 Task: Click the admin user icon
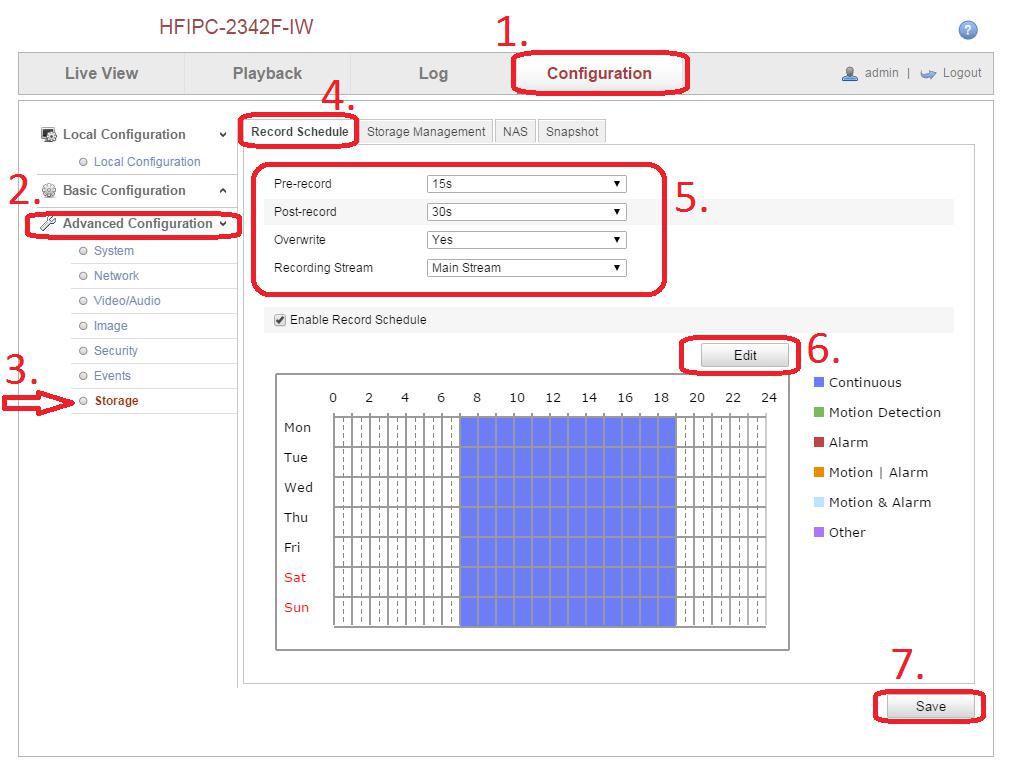850,73
